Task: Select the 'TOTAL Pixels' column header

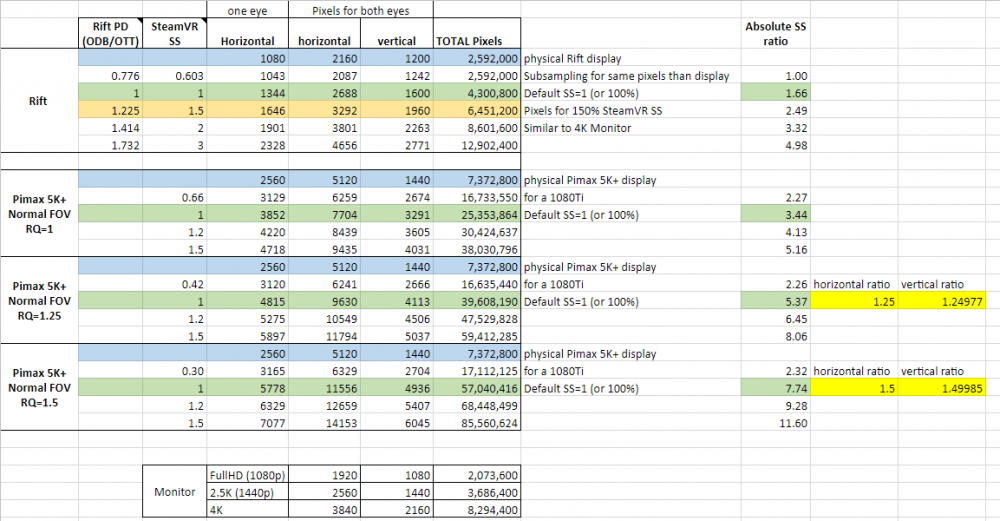Action: tap(477, 33)
